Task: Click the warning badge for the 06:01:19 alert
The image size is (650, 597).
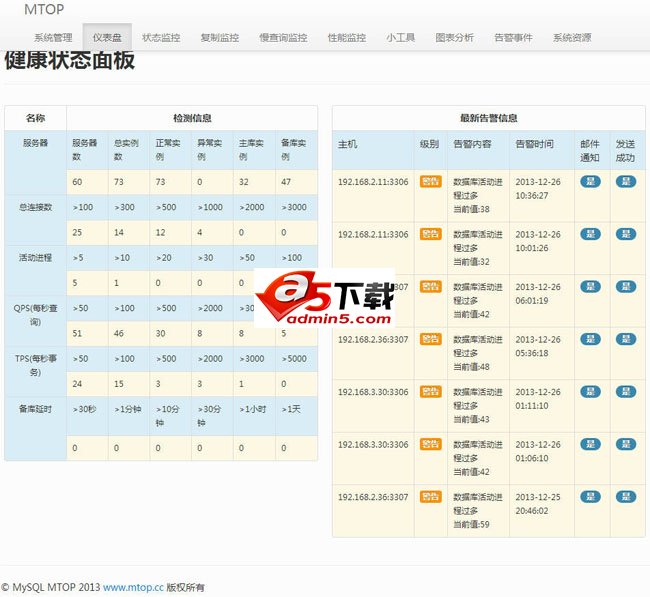Action: (431, 286)
